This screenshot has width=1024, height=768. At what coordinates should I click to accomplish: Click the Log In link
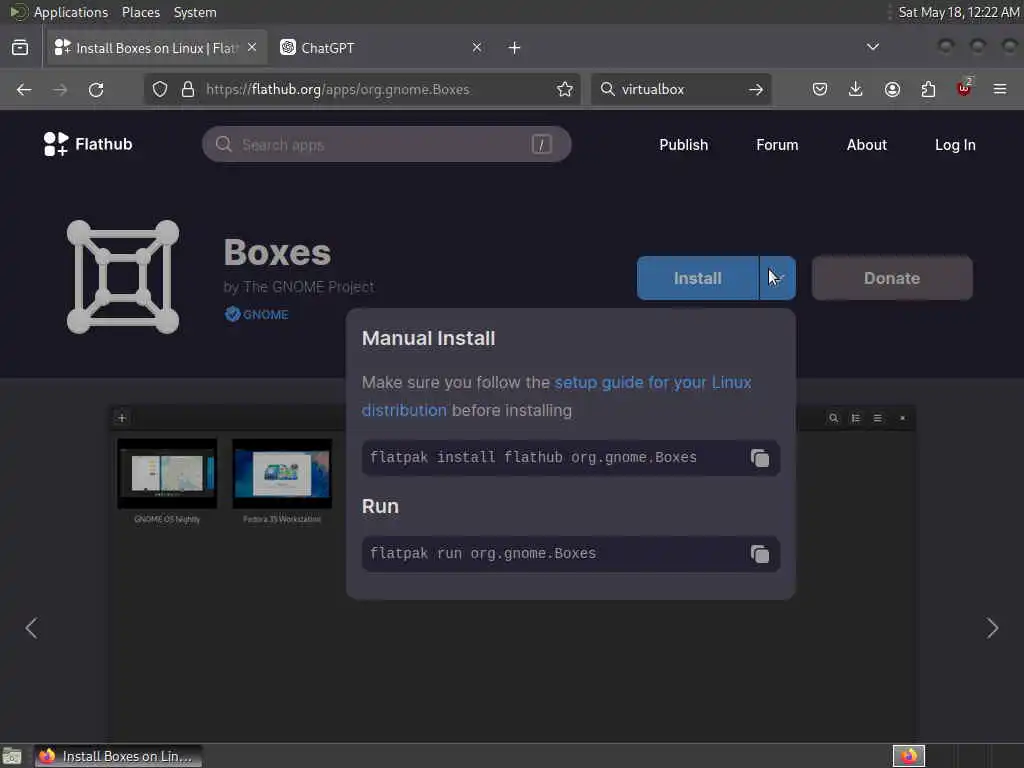955,145
